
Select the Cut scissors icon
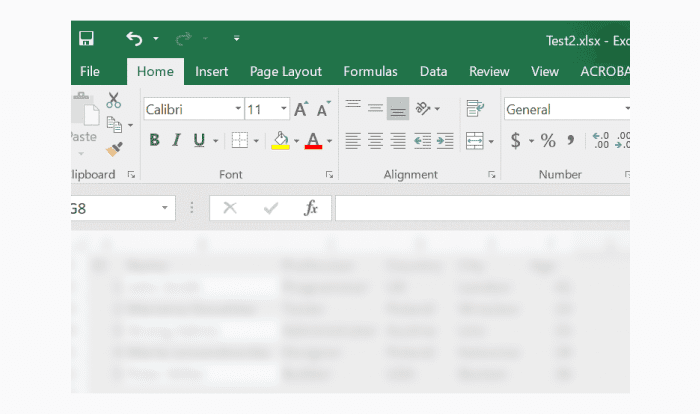pyautogui.click(x=113, y=100)
